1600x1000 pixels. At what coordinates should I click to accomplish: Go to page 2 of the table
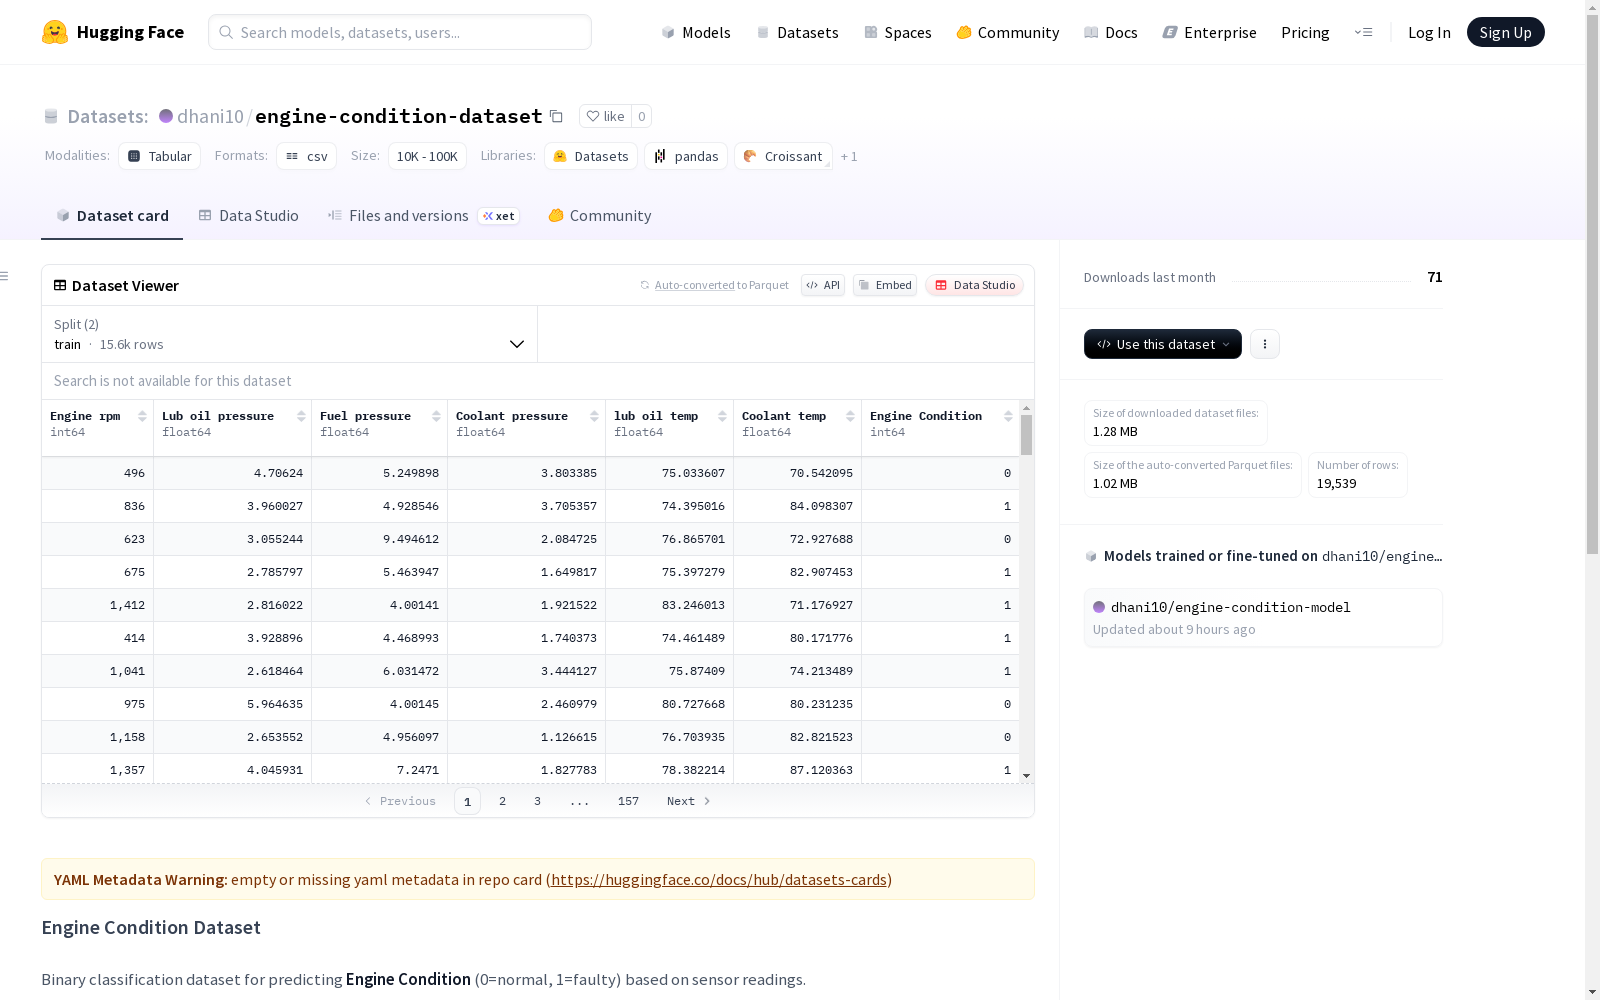pos(502,801)
